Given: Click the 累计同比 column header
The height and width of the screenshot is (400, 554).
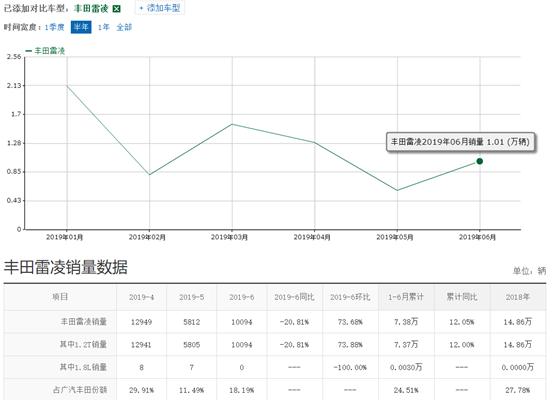Looking at the screenshot, I should click(x=462, y=297).
